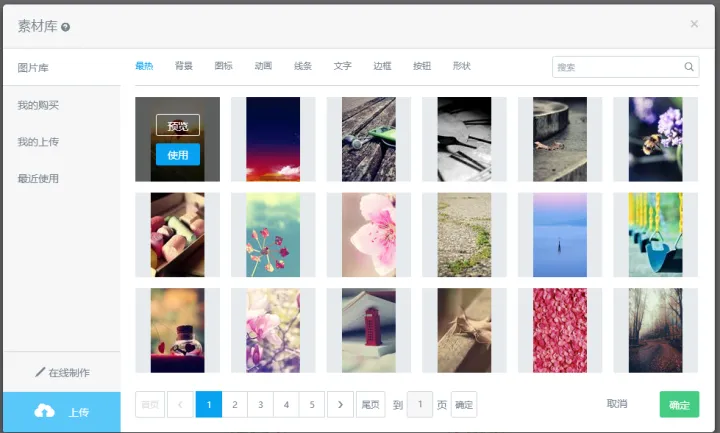
Task: Select the pink cherry blossom thumbnail
Action: pos(368,235)
